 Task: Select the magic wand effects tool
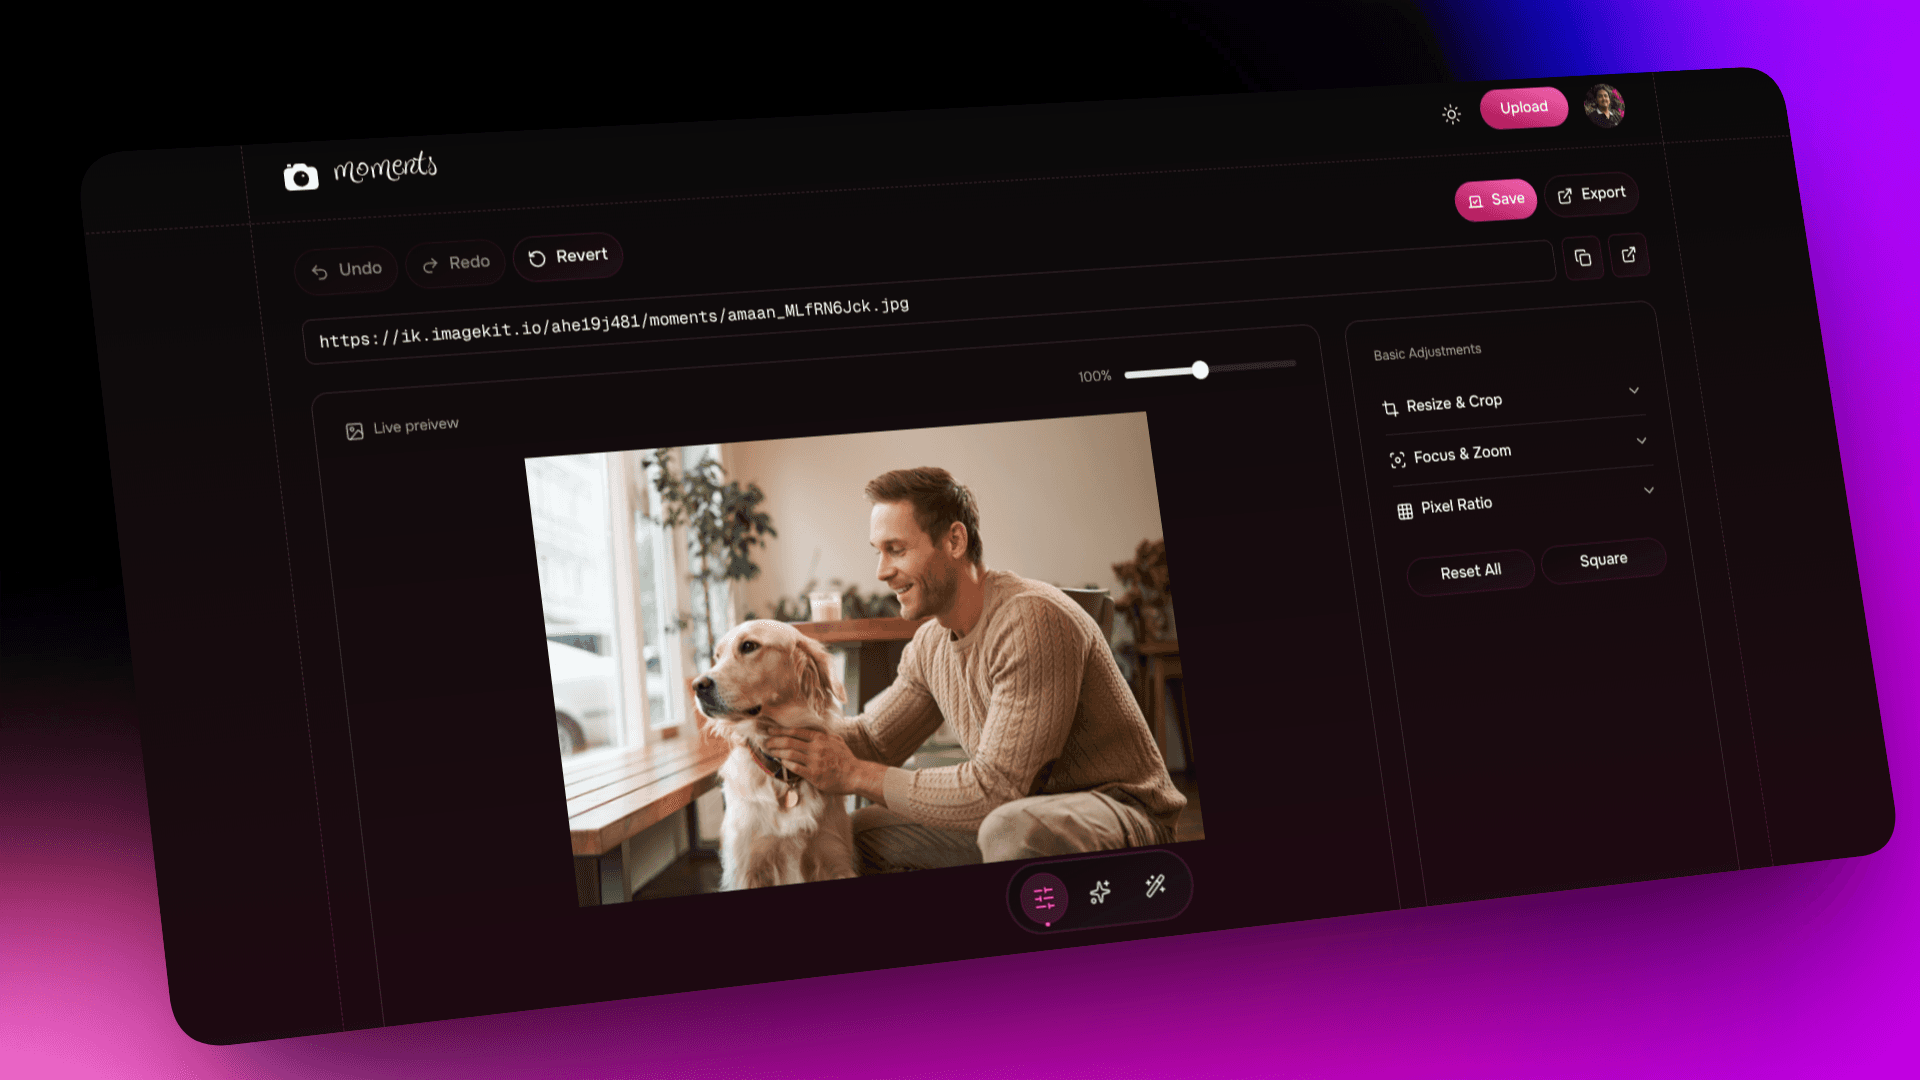(x=1155, y=886)
